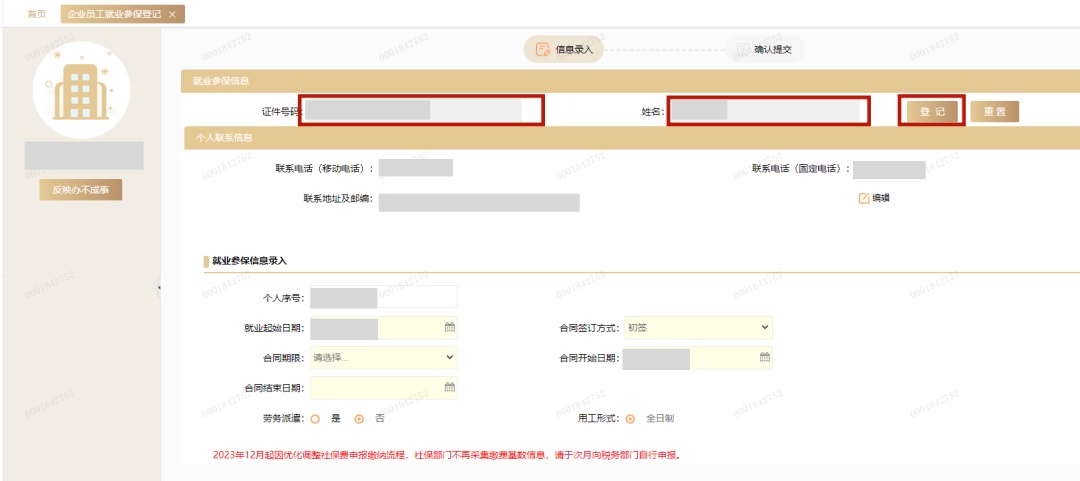This screenshot has height=481, width=1080.
Task: Open calendar for 合同开始日期
Action: [765, 358]
